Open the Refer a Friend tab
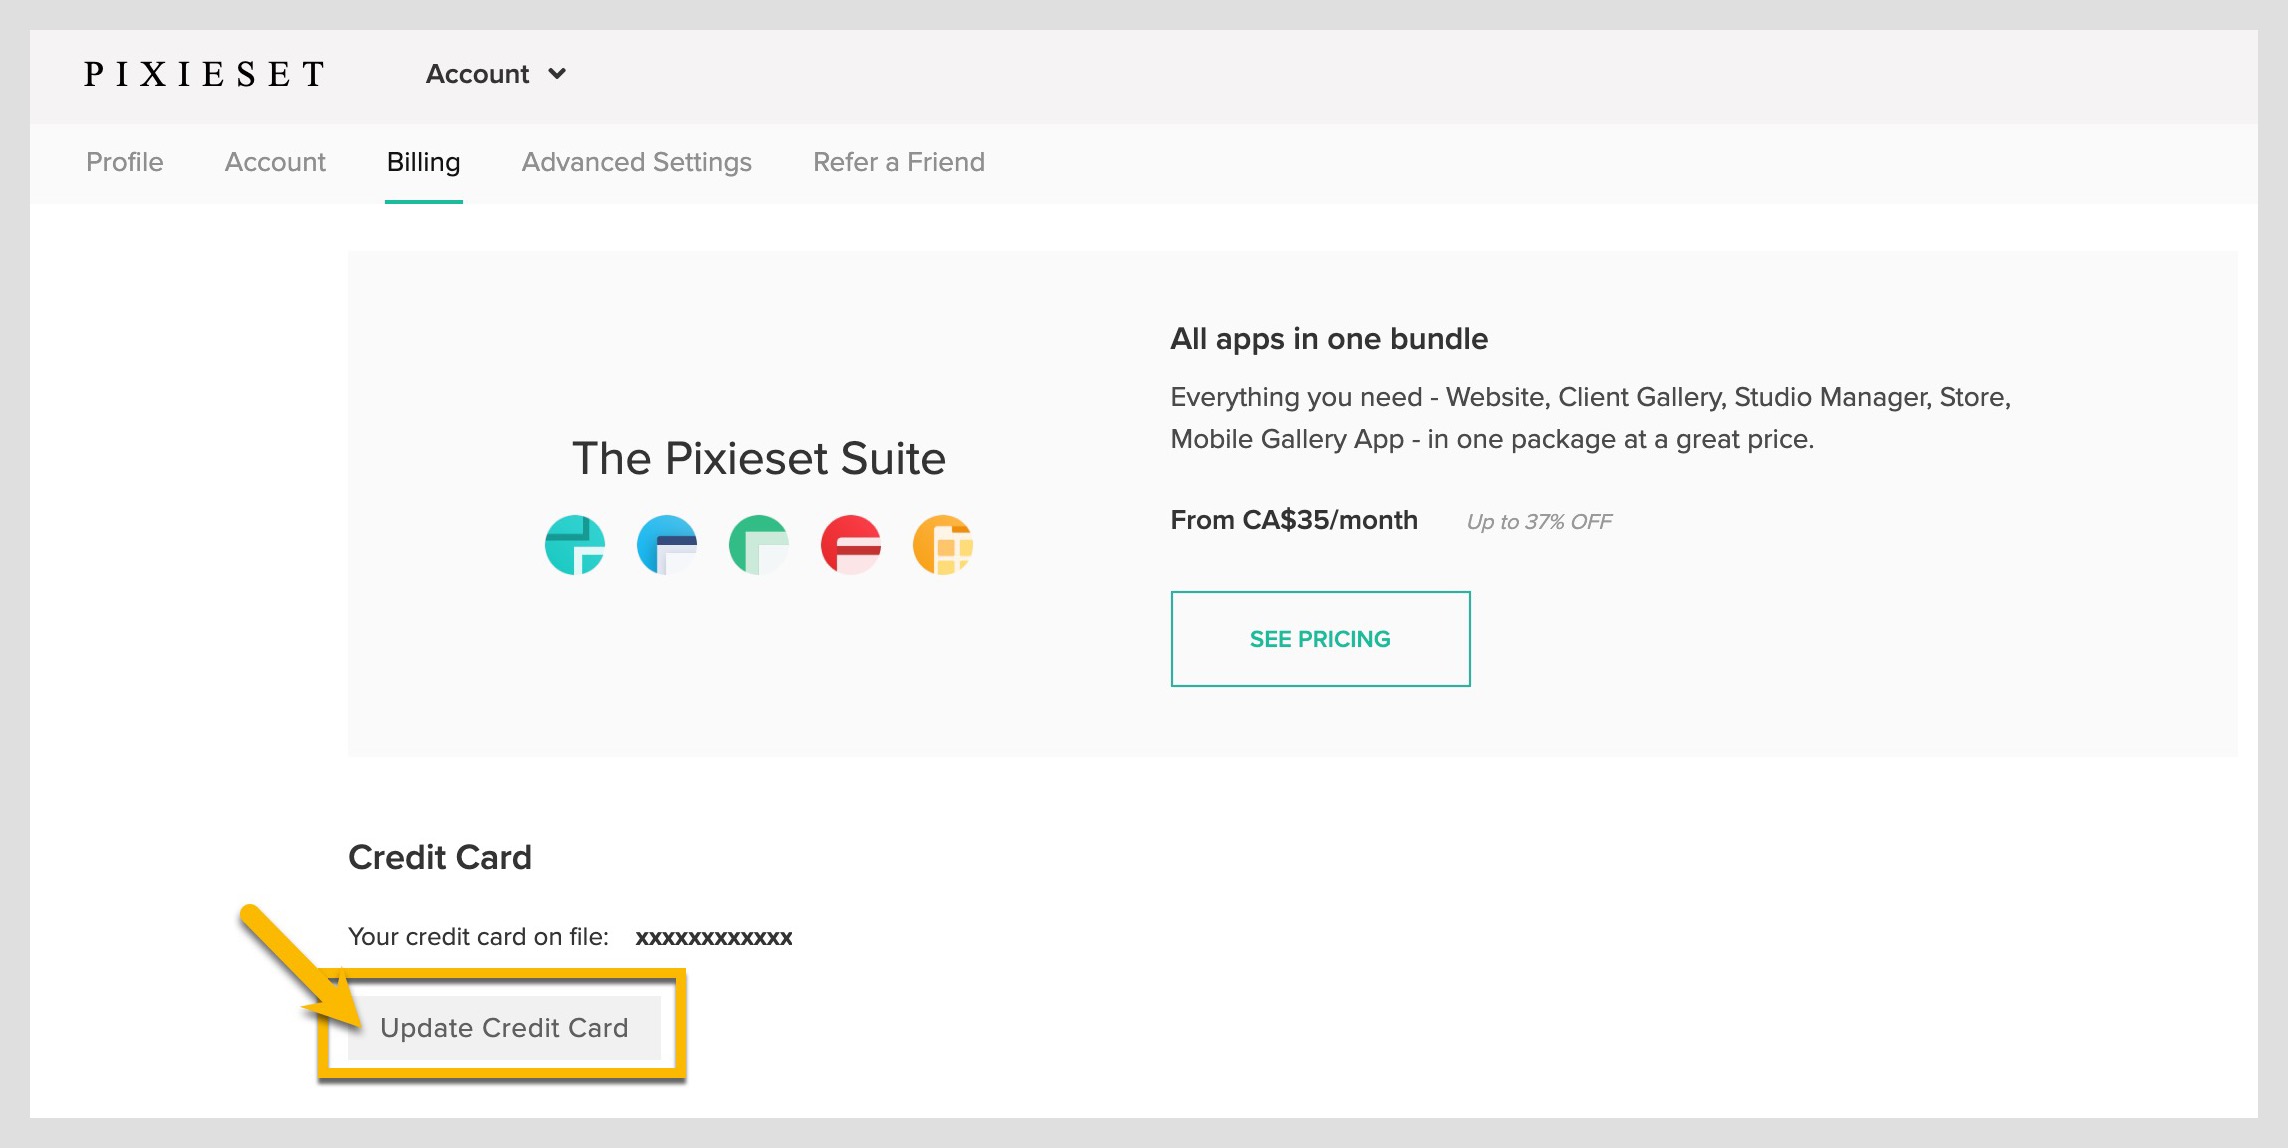Screen dimensions: 2288x1148 898,162
